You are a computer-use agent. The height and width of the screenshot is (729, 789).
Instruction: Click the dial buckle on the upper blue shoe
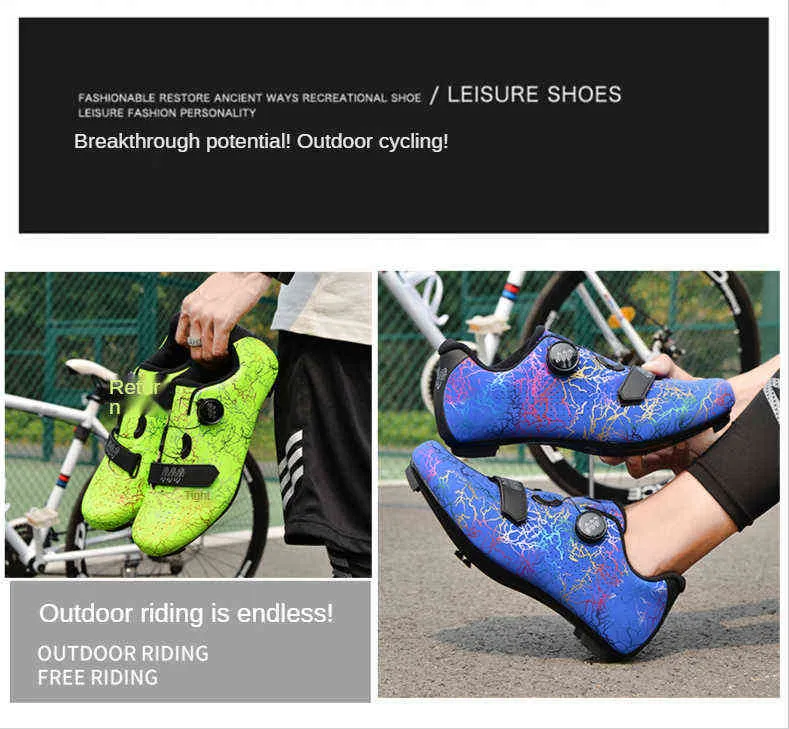click(562, 357)
